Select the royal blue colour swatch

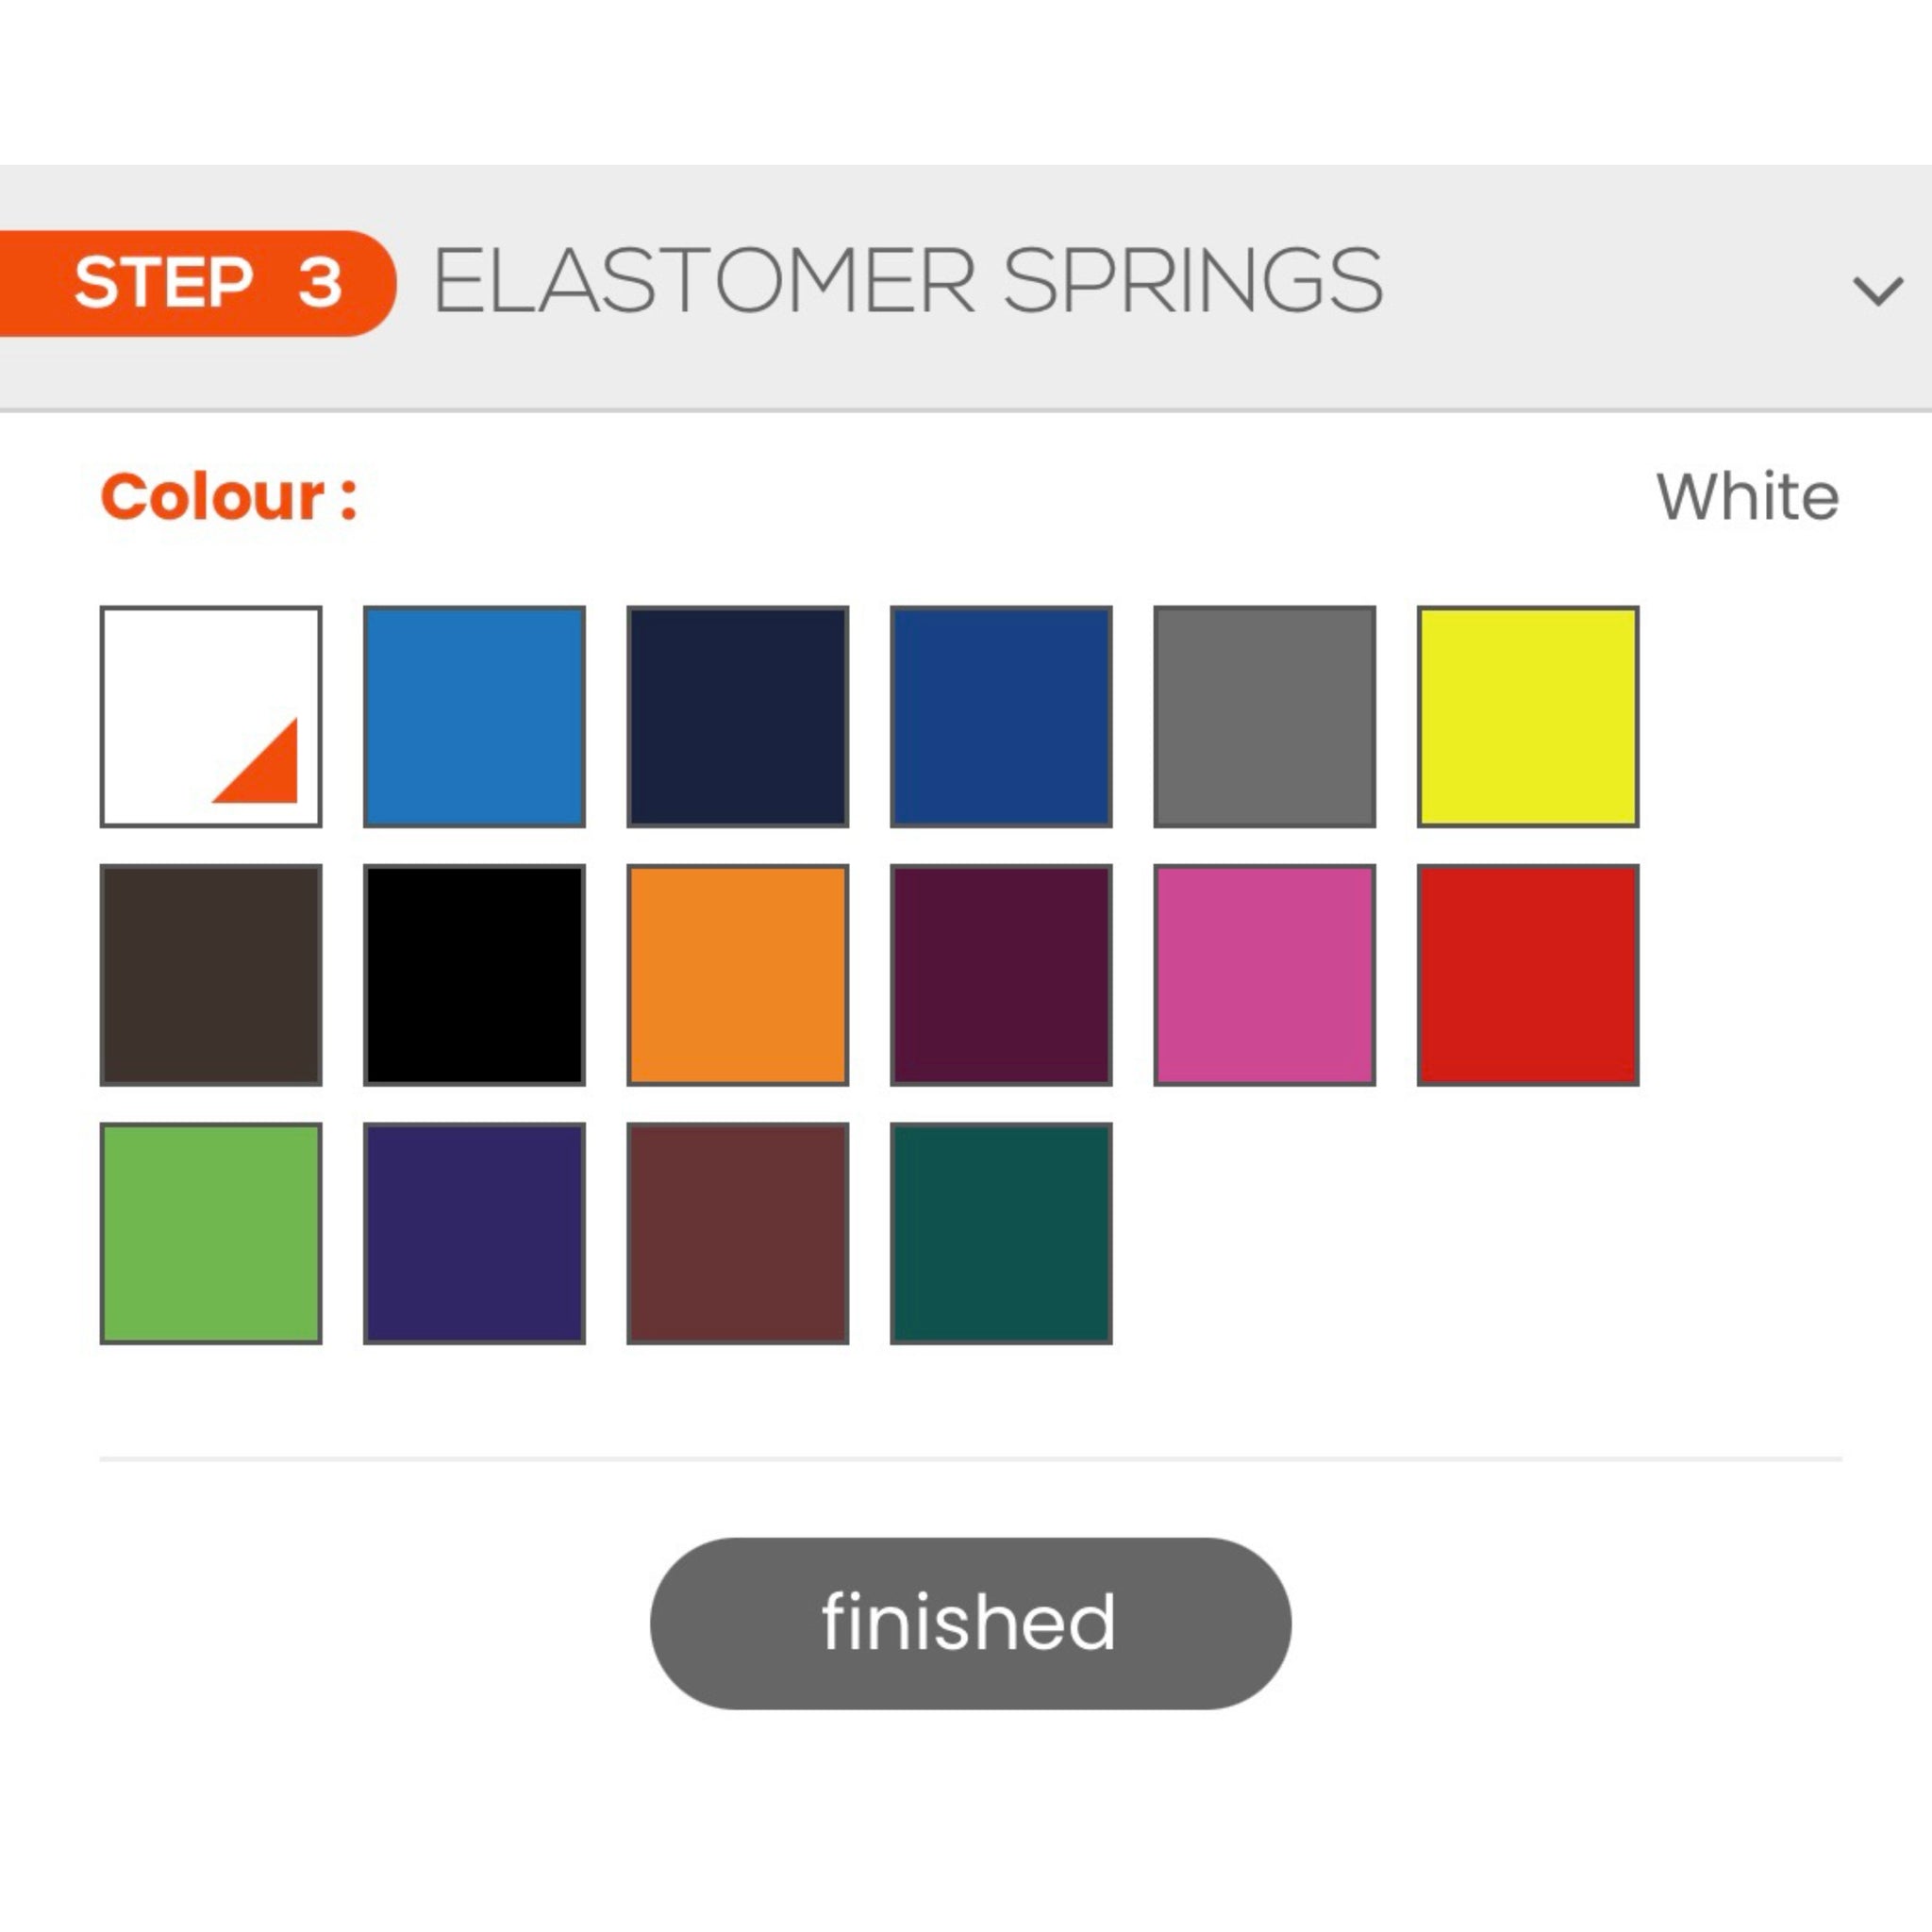[x=1001, y=716]
